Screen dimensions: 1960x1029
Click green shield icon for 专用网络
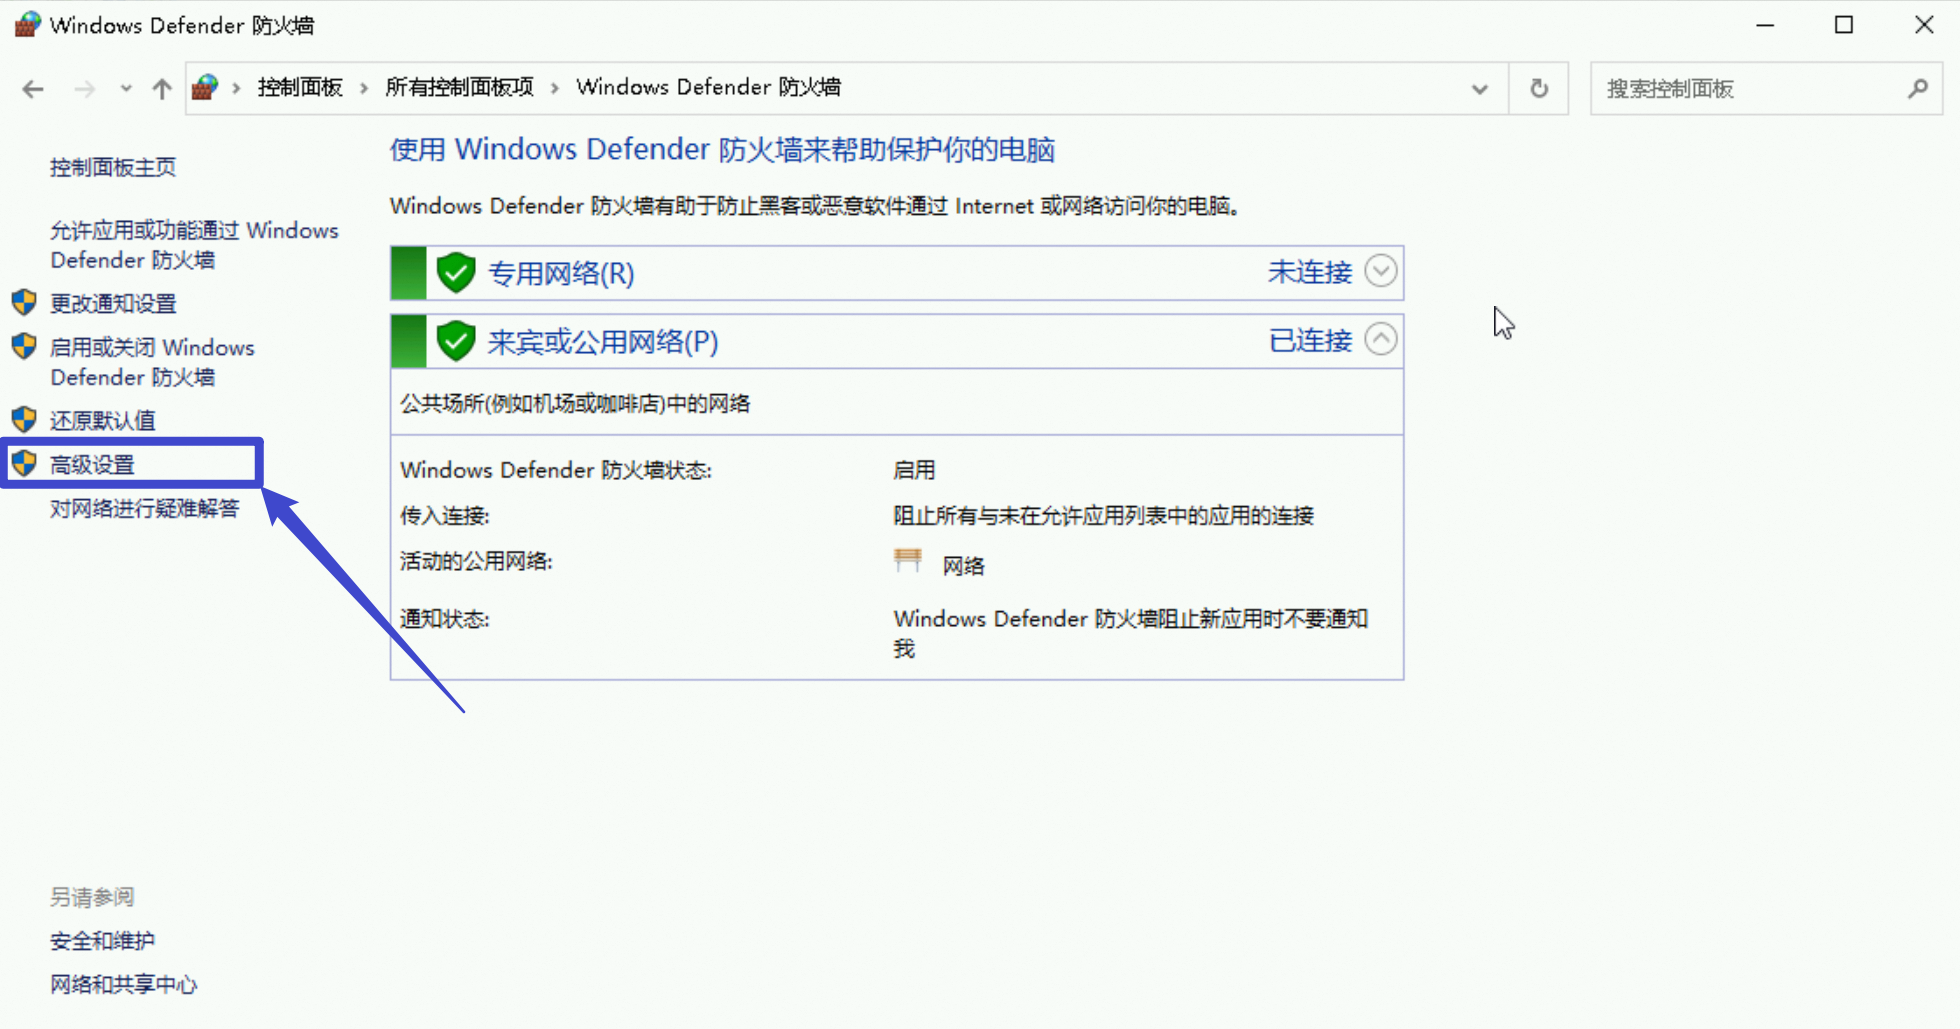pyautogui.click(x=456, y=272)
